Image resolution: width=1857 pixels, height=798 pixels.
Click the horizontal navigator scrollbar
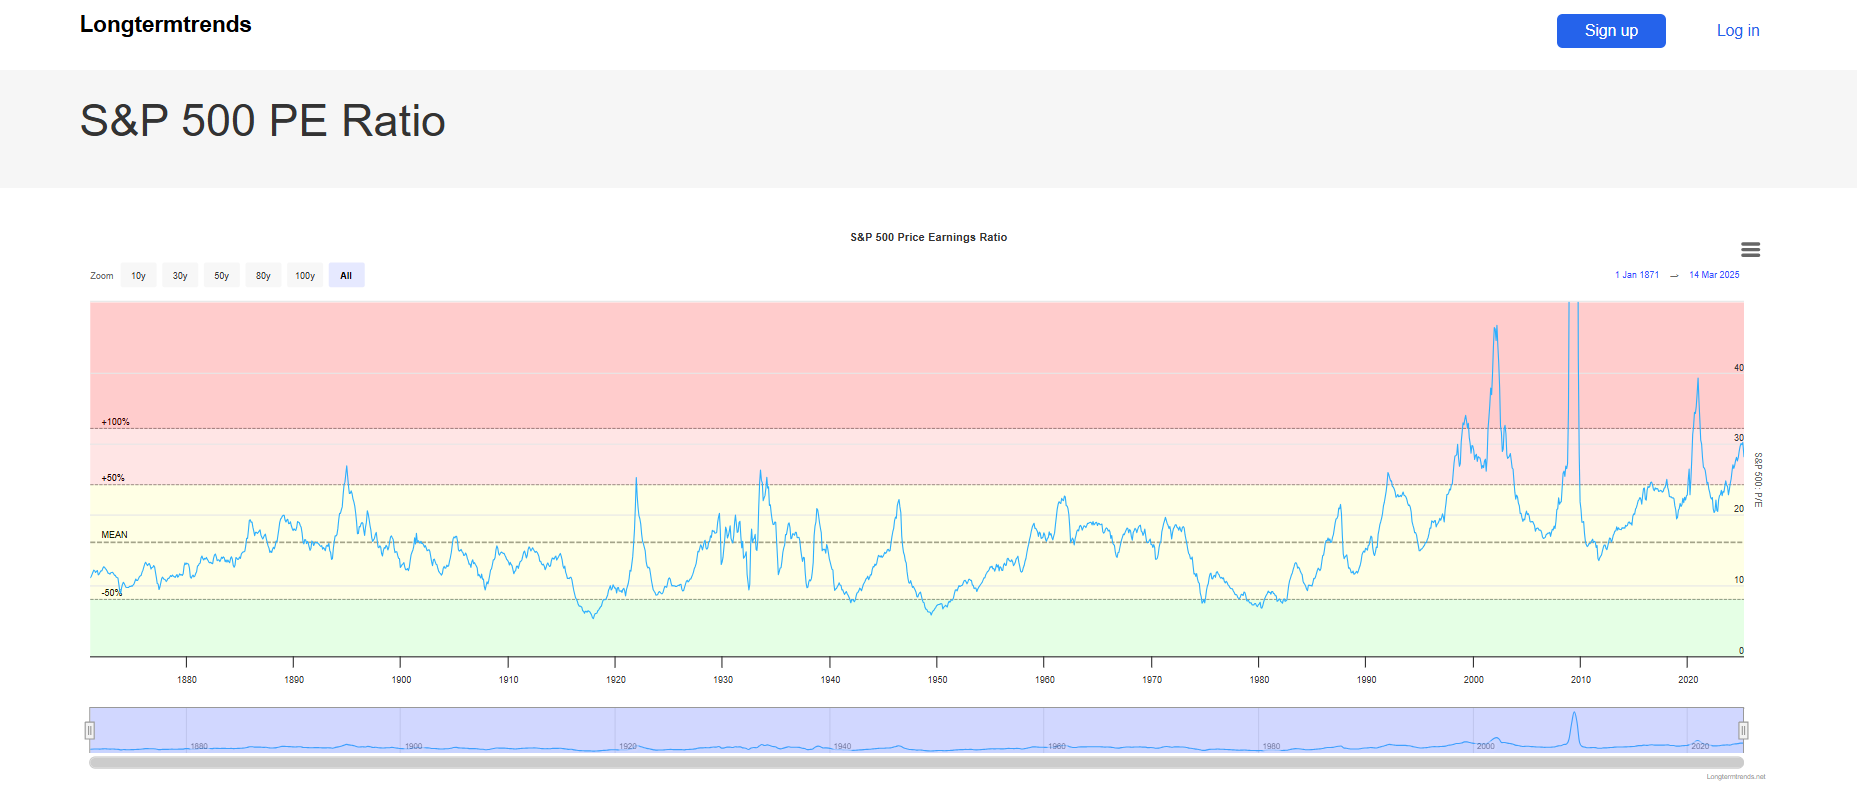pyautogui.click(x=916, y=762)
